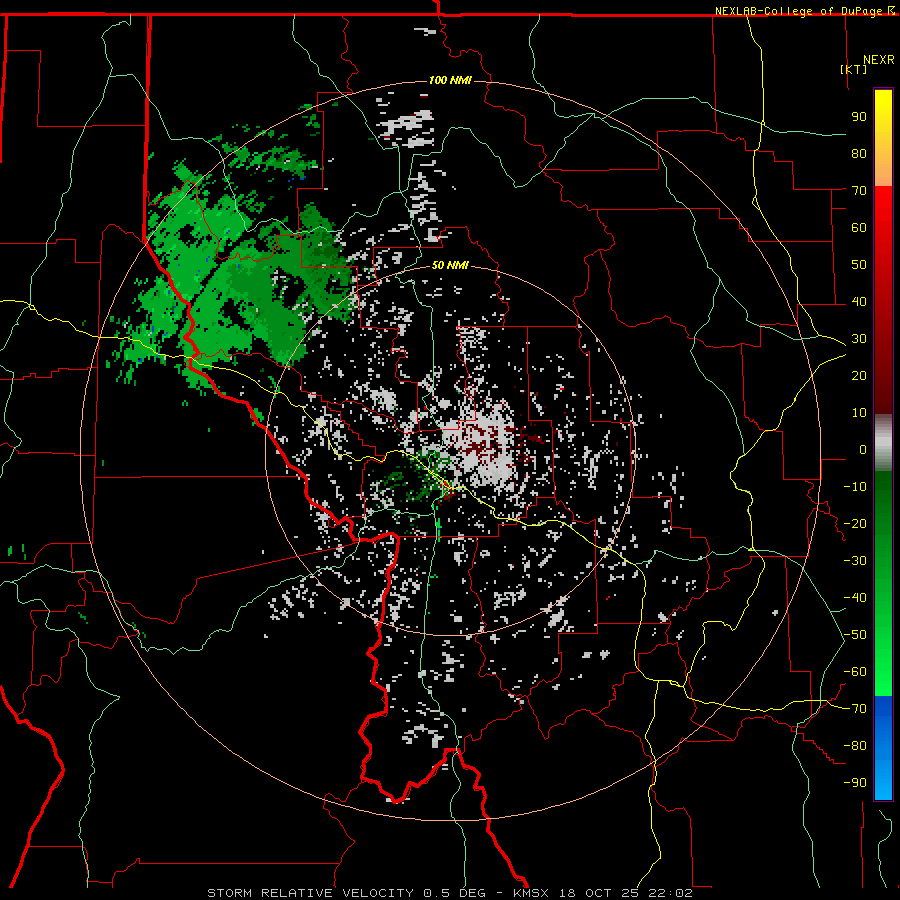900x900 pixels.
Task: Select the -30 scale value
Action: pyautogui.click(x=855, y=561)
